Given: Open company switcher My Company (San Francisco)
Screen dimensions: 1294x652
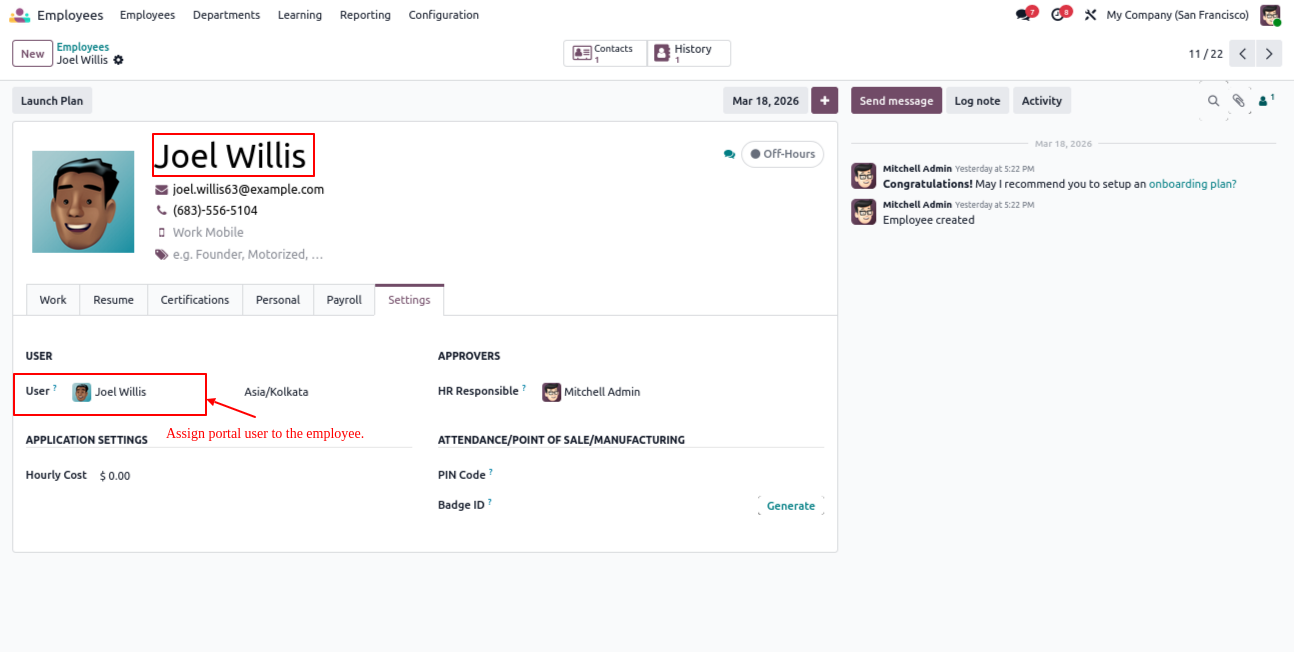Looking at the screenshot, I should pos(1177,15).
